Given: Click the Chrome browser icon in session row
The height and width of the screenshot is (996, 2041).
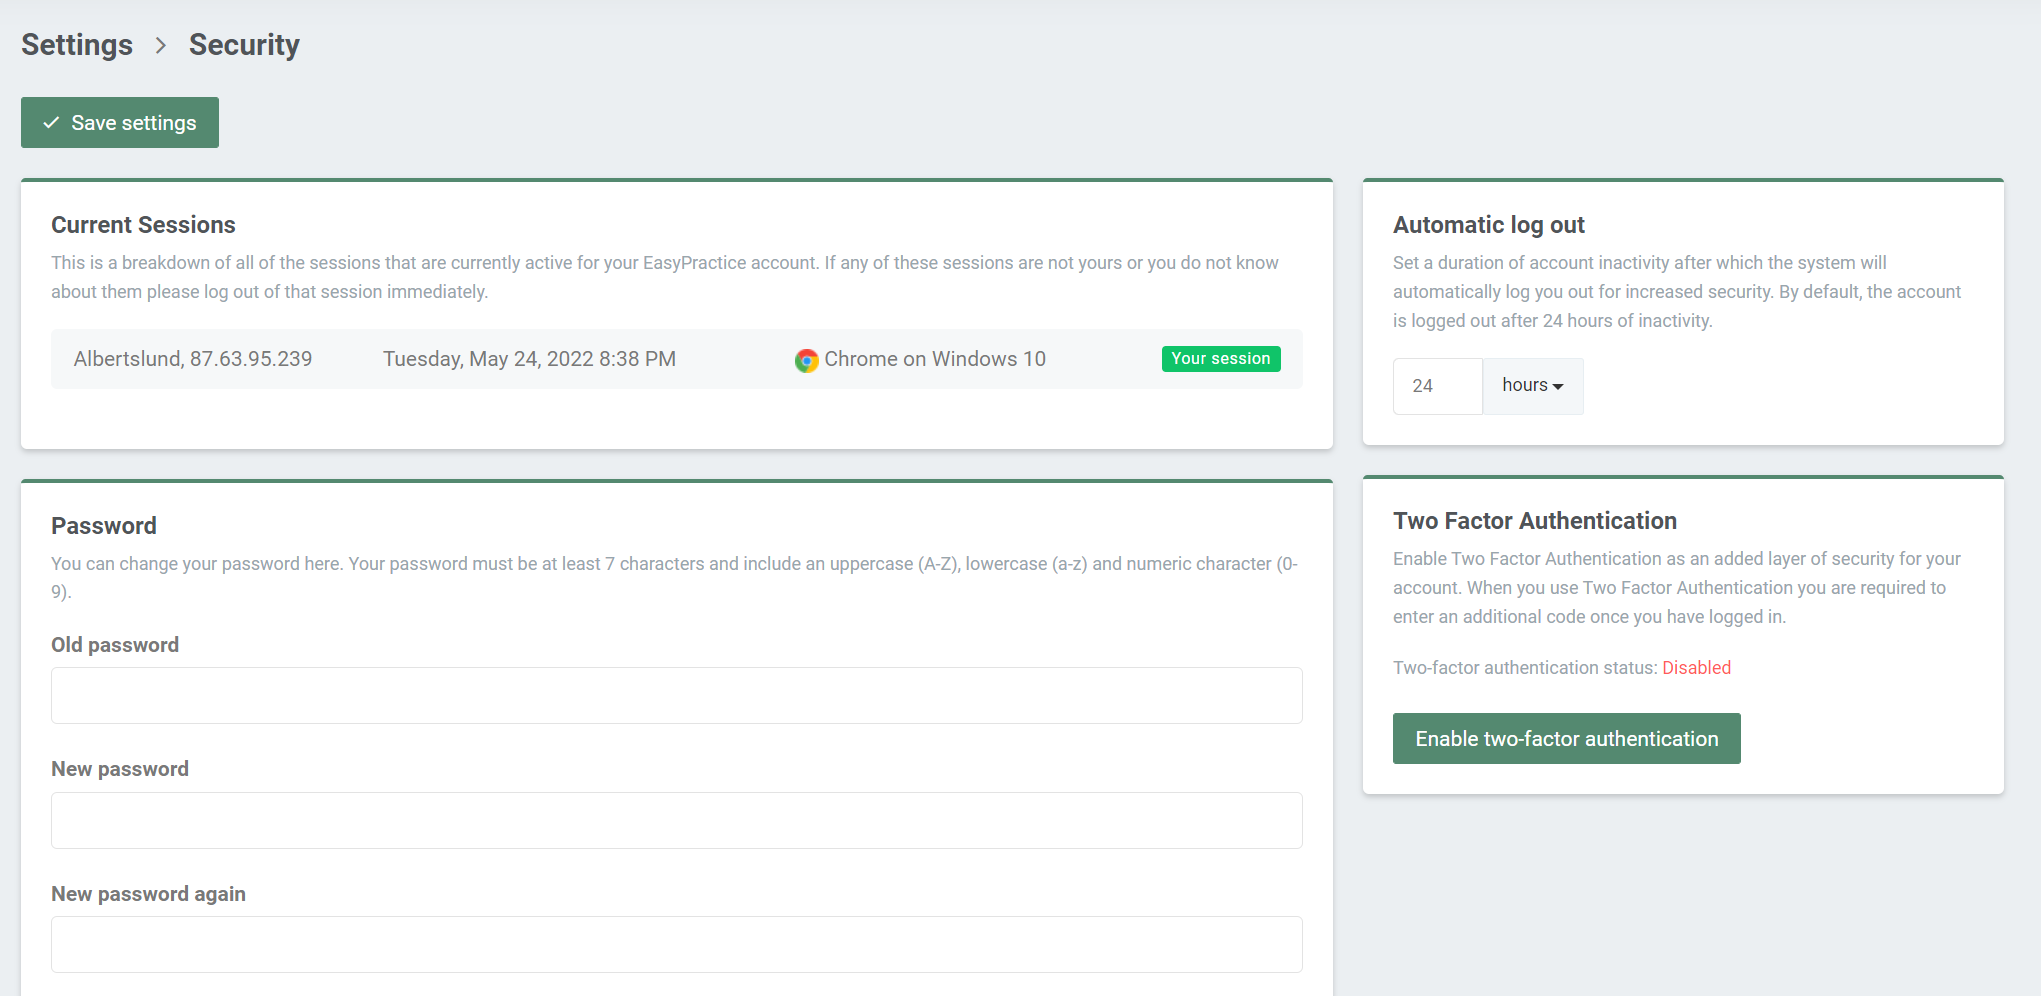Looking at the screenshot, I should (807, 360).
